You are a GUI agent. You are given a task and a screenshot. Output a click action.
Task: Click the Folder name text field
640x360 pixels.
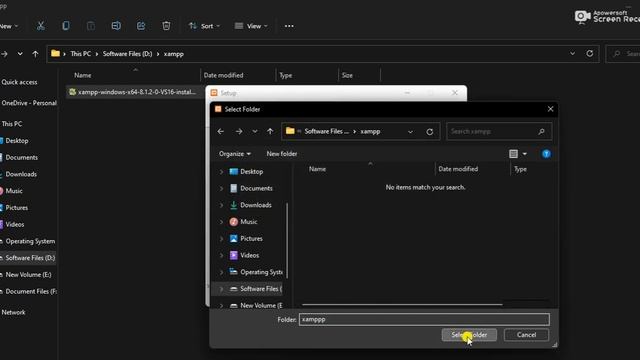[x=424, y=319]
